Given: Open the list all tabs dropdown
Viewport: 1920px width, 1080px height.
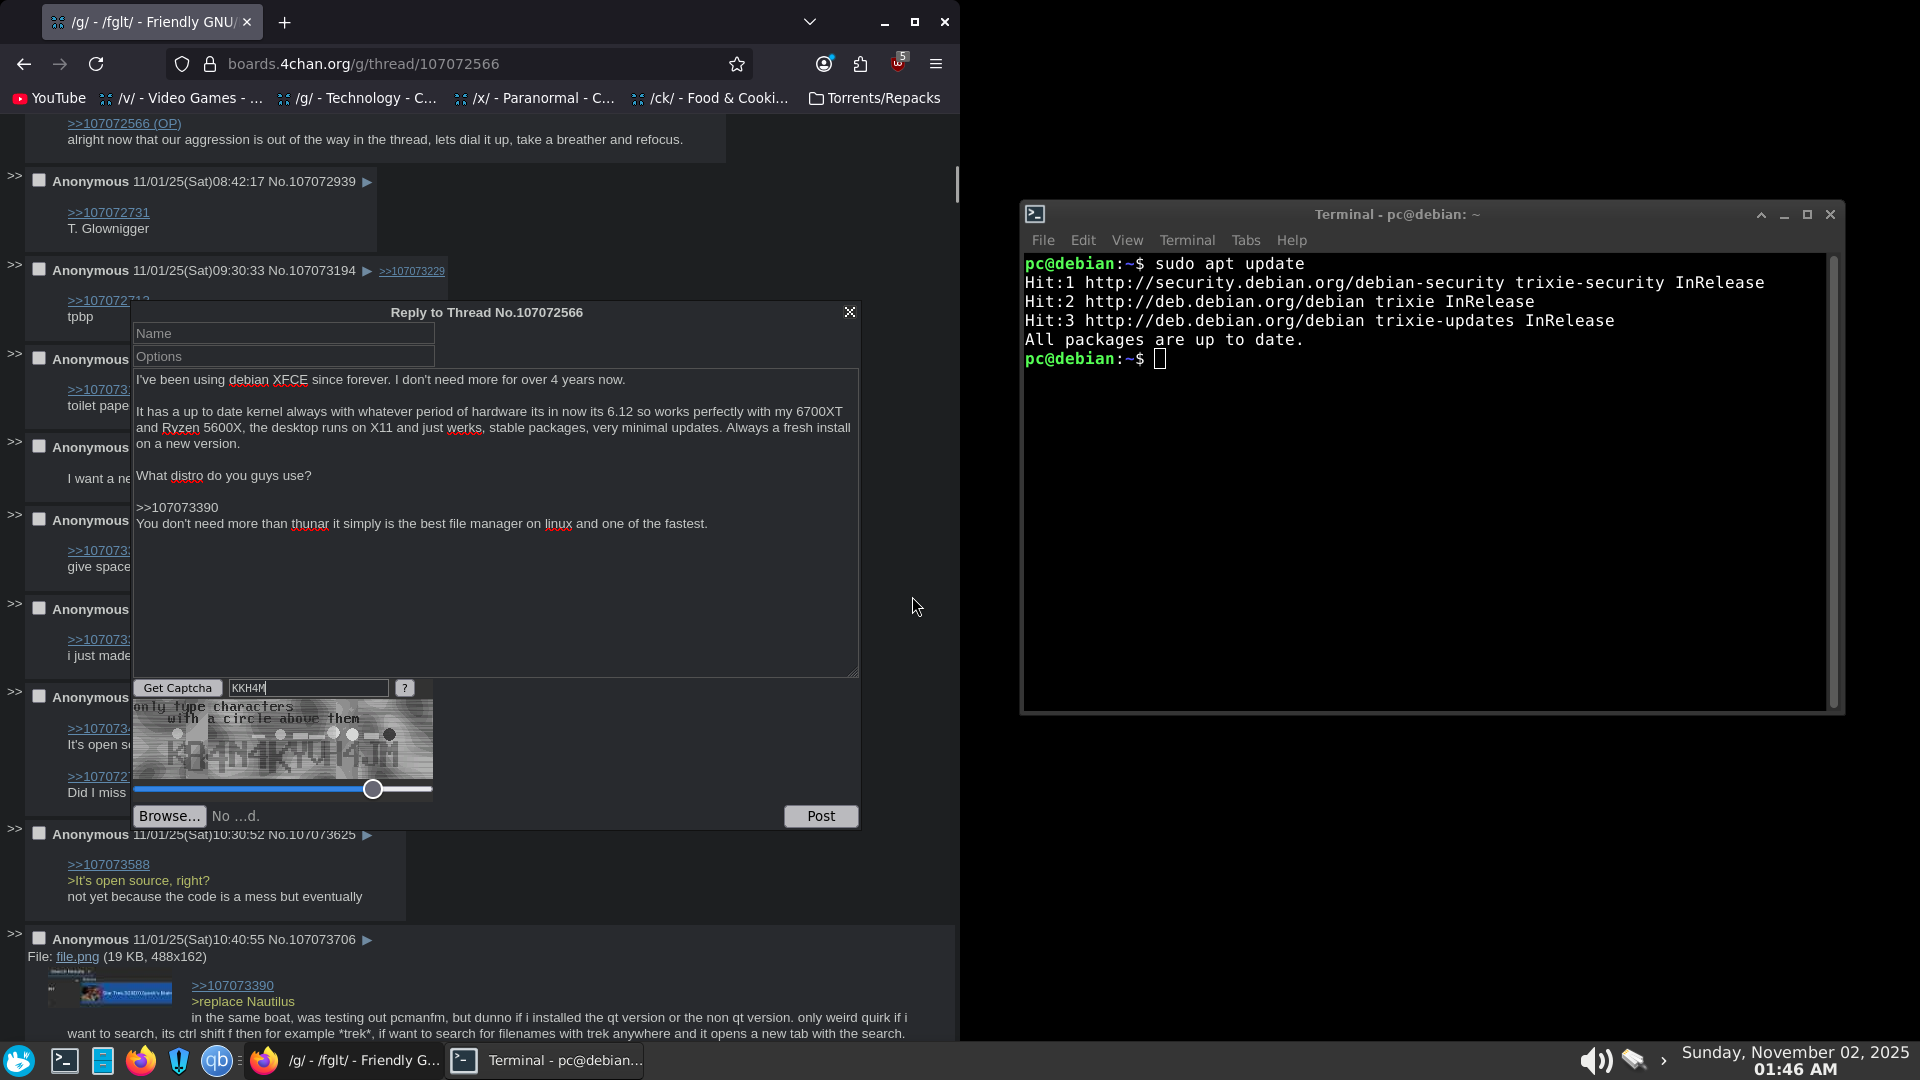Looking at the screenshot, I should click(x=810, y=22).
